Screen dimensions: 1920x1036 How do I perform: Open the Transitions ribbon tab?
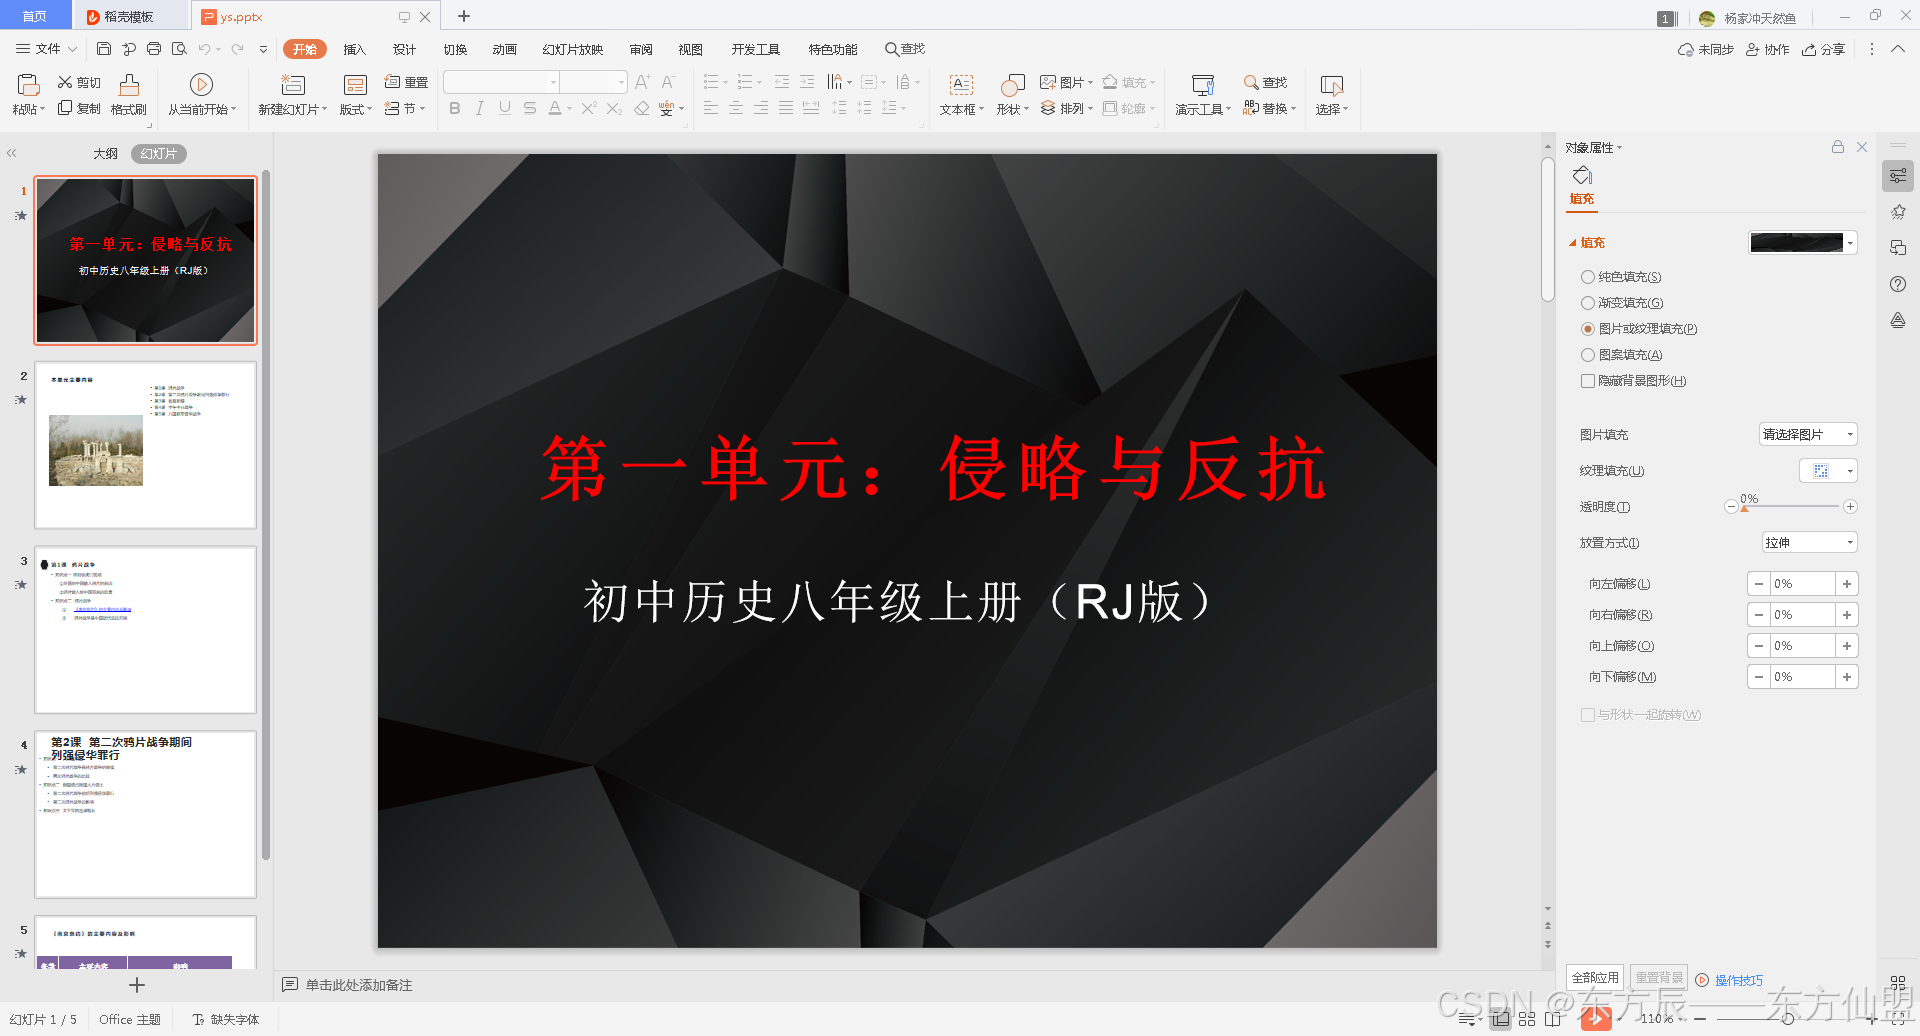pos(455,49)
